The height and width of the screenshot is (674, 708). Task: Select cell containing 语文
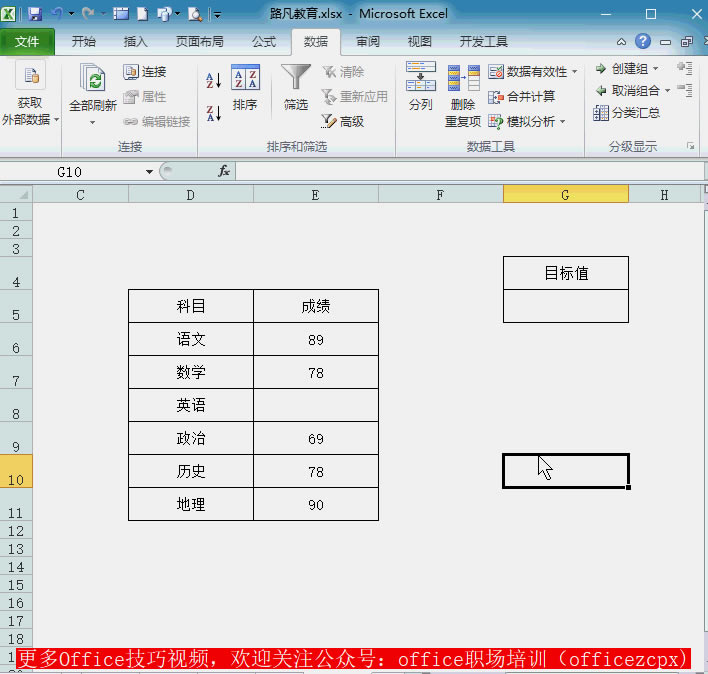[190, 339]
